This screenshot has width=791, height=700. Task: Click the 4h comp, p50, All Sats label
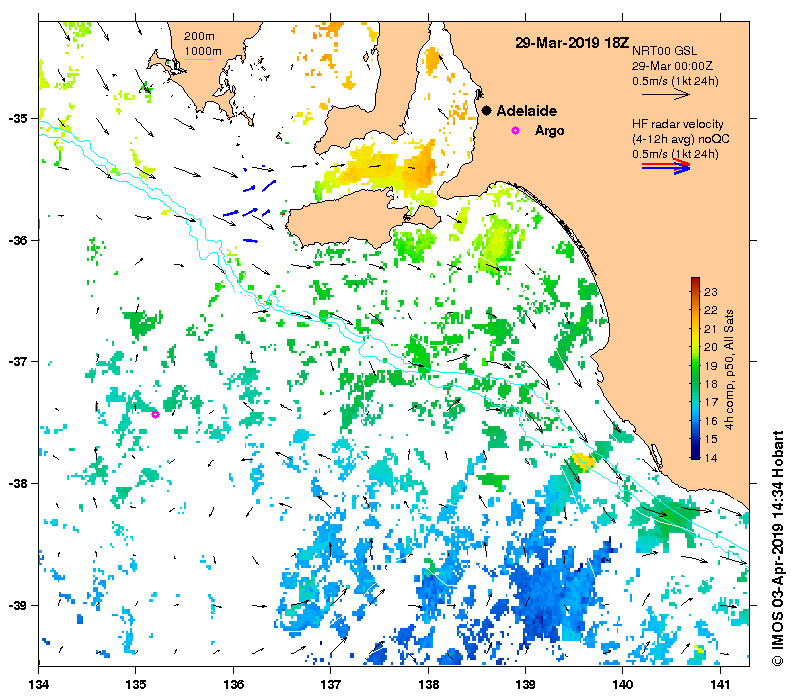pyautogui.click(x=729, y=370)
